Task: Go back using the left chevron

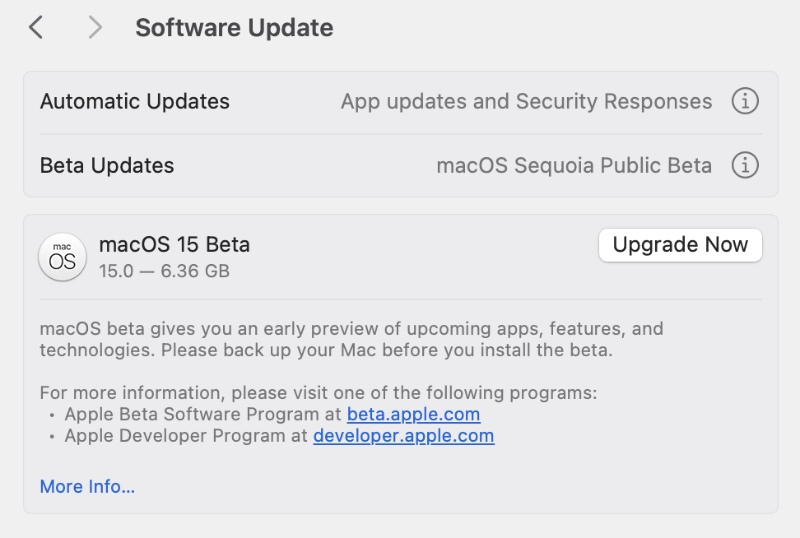Action: 36,28
